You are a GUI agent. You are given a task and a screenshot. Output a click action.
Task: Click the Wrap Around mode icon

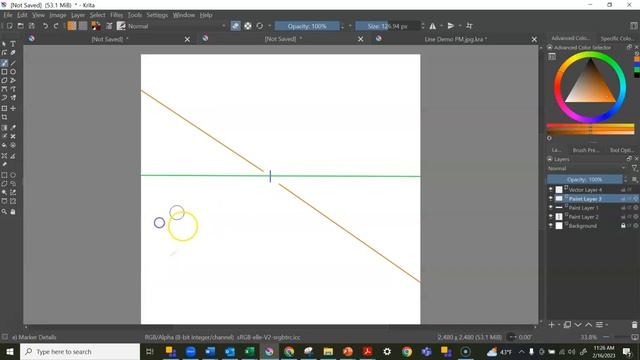tap(469, 26)
